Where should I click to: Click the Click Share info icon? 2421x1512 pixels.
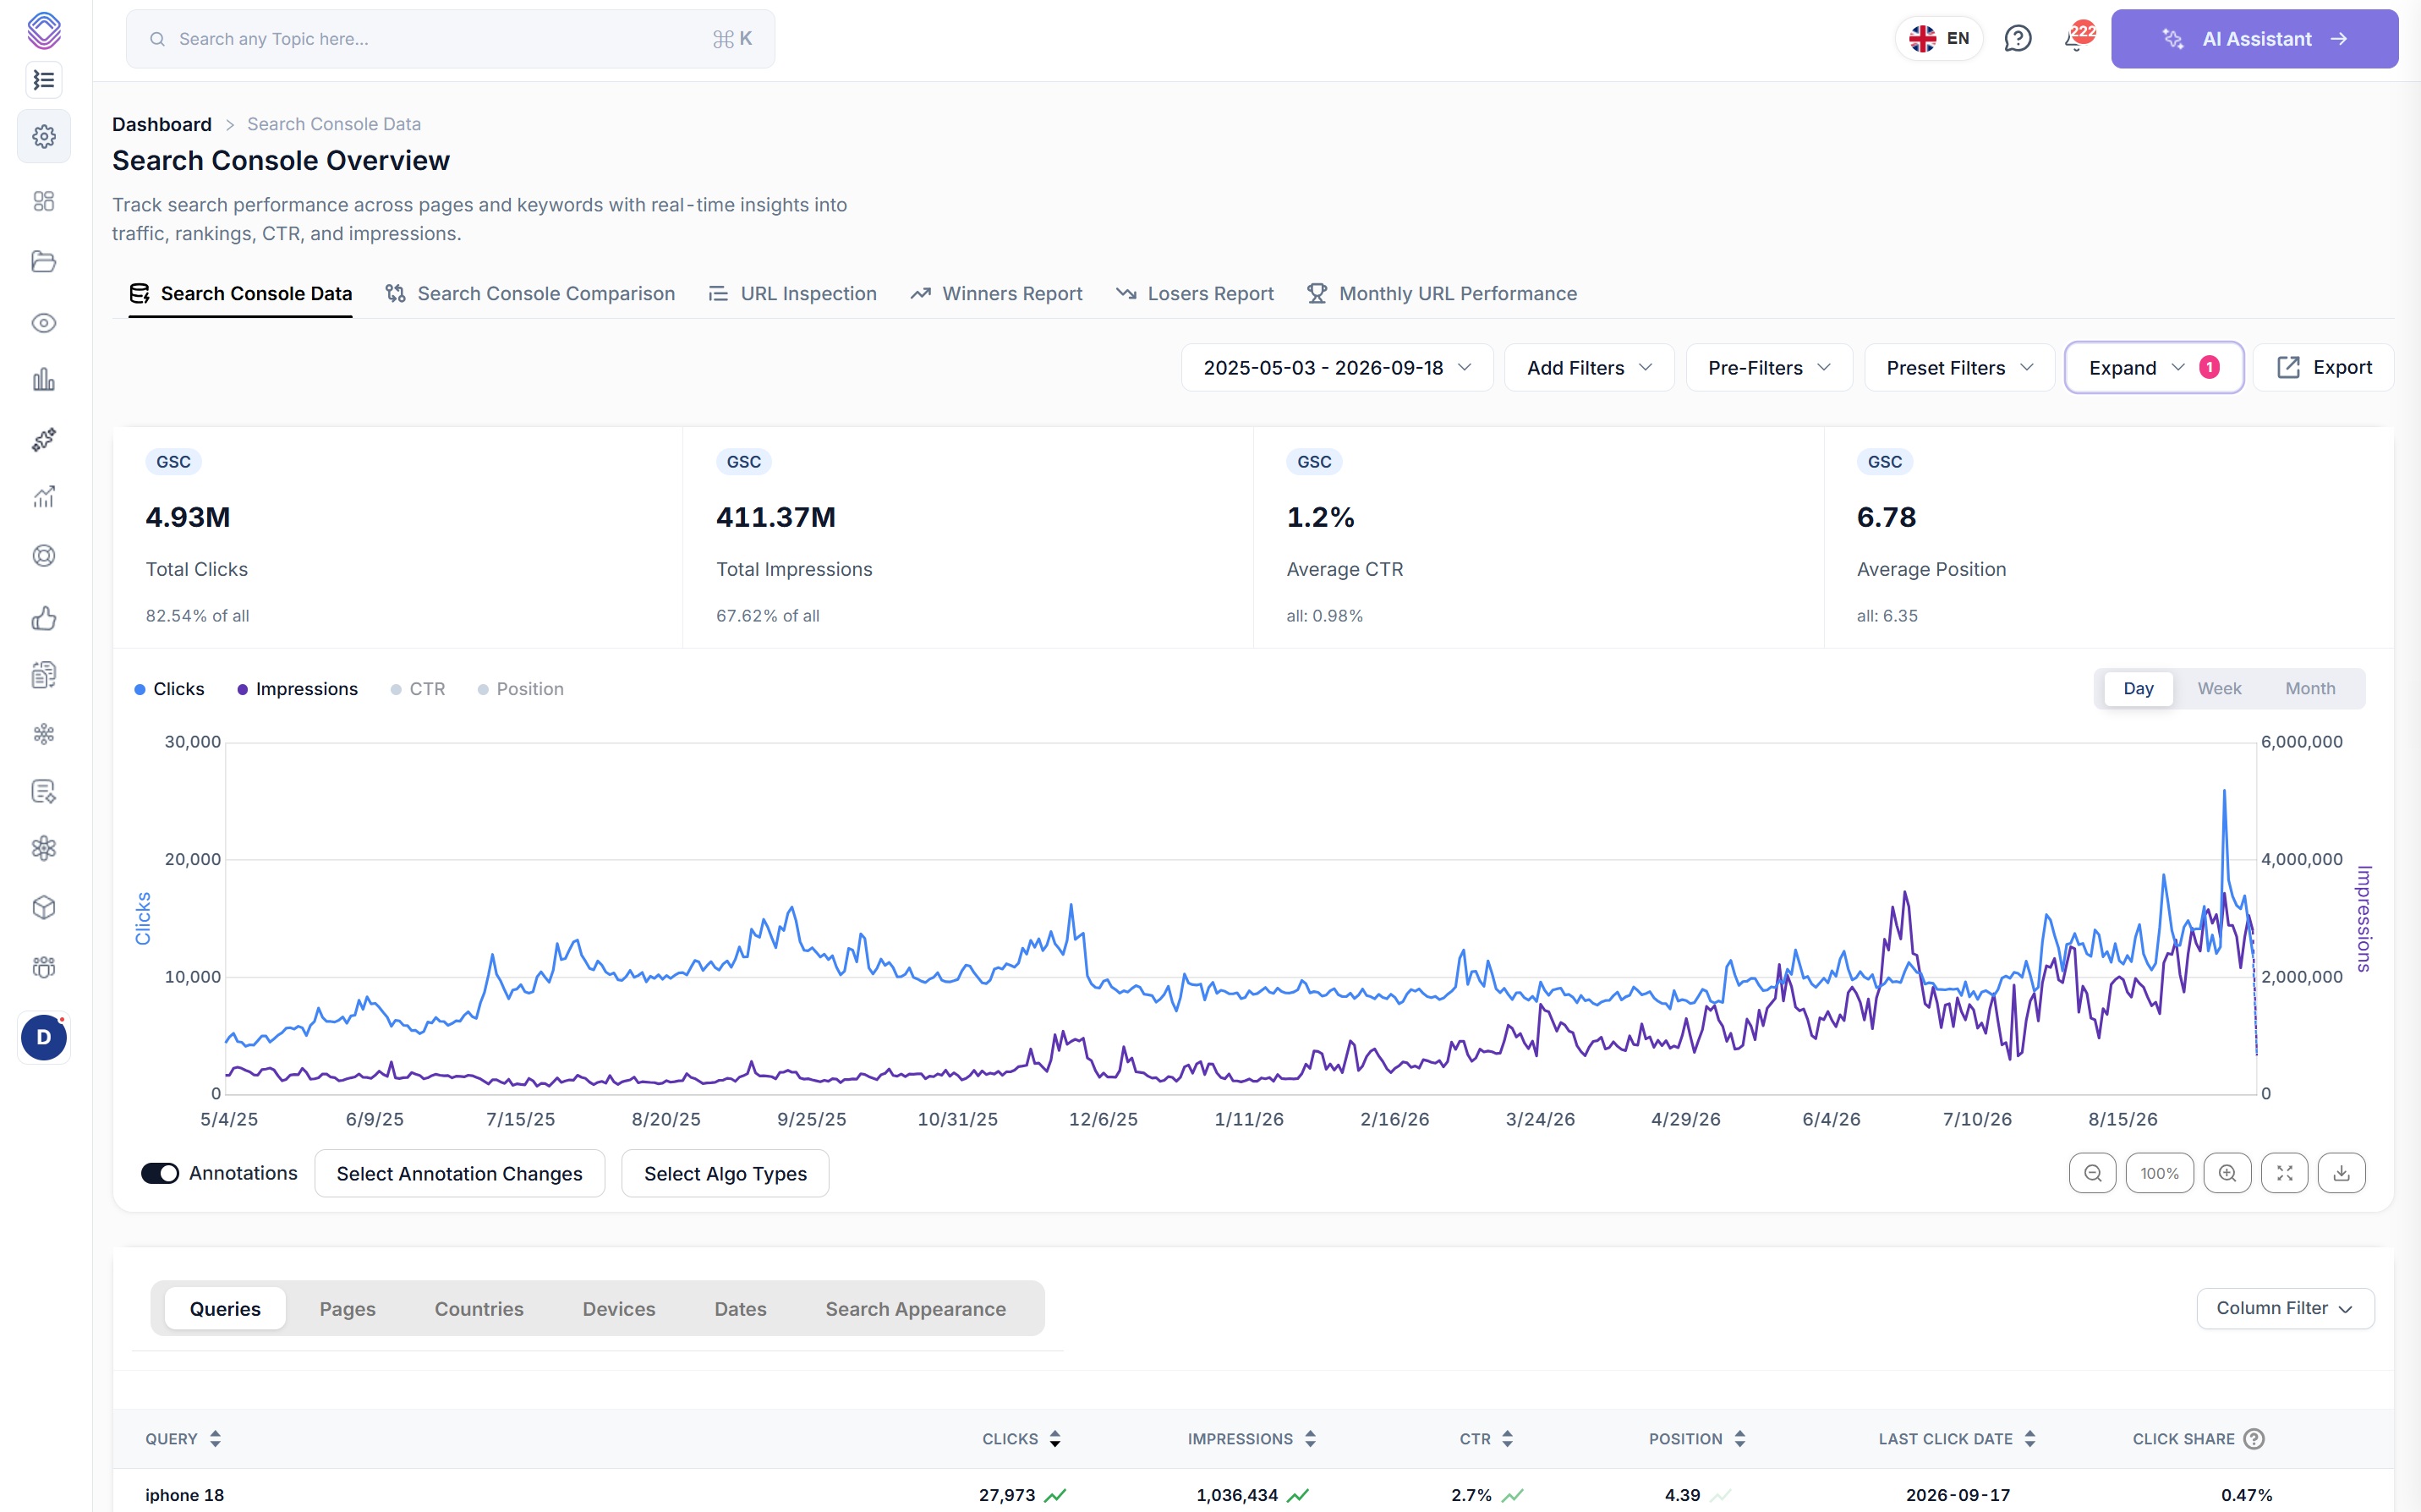[2253, 1439]
